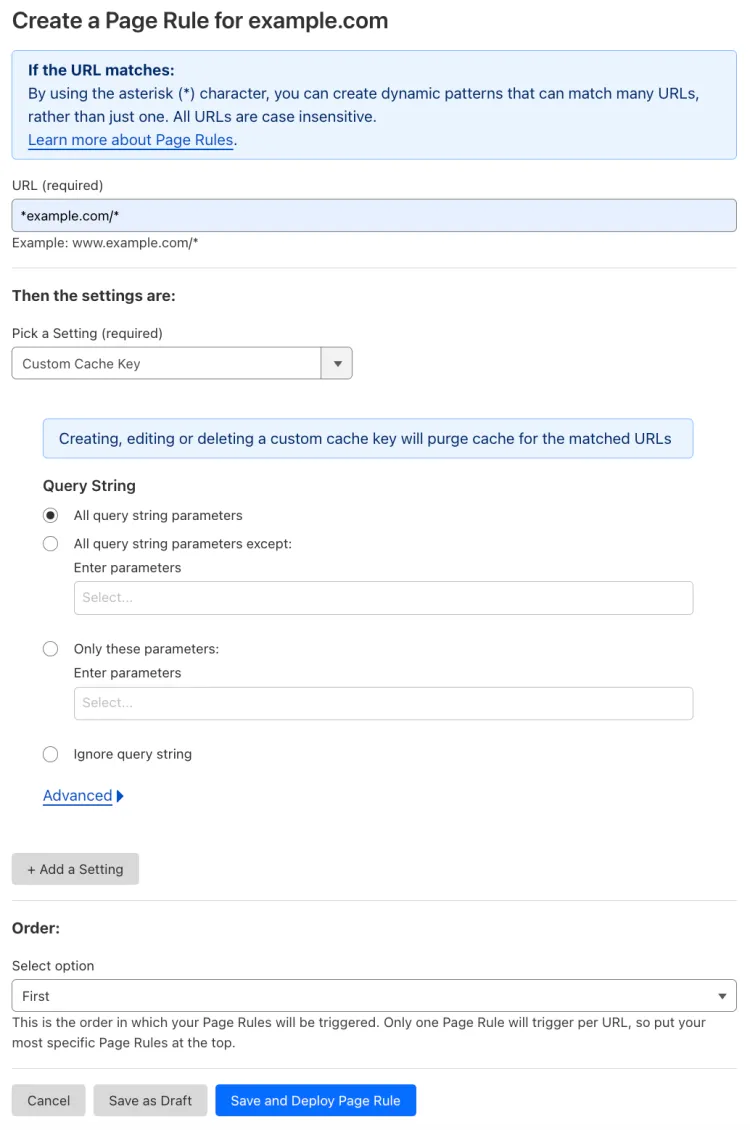Click the 'Save as Draft' button
This screenshot has width=750, height=1130.
point(150,1100)
